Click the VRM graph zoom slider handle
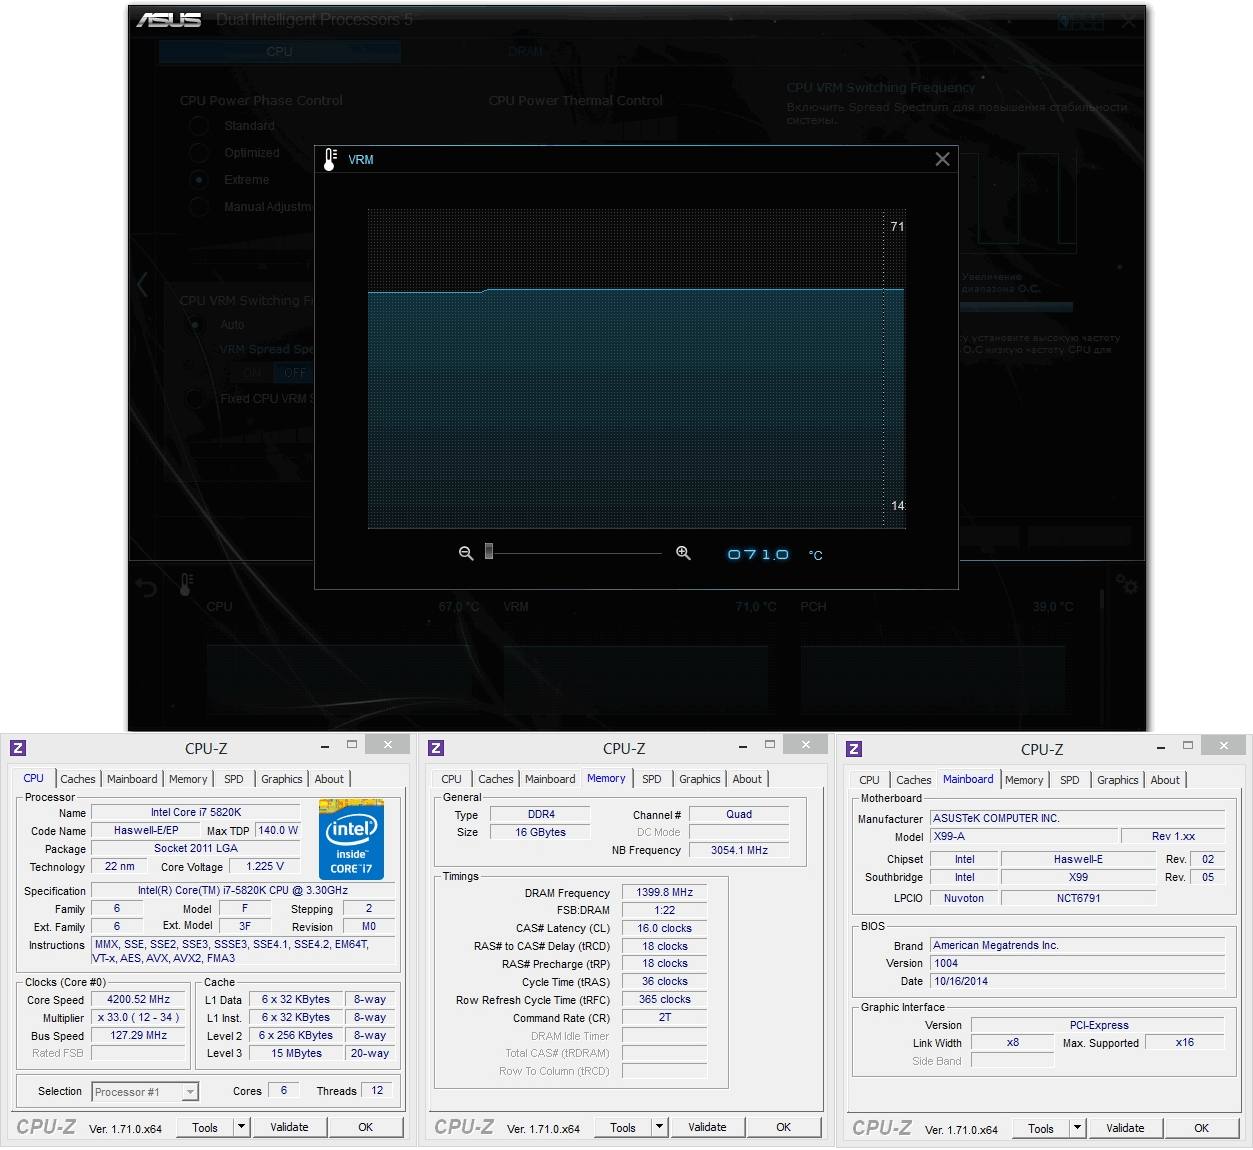This screenshot has width=1253, height=1150. [x=489, y=552]
